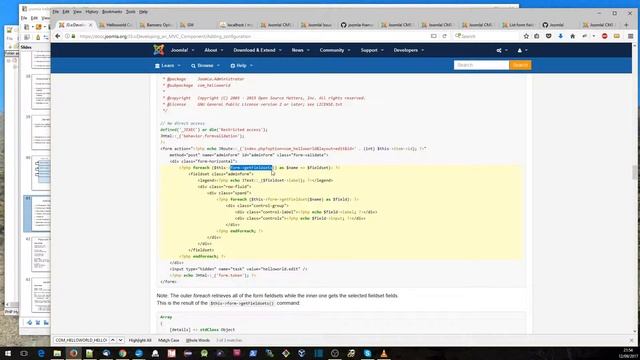Find next match with down arrow
Viewport: 640px width, 360px height.
click(x=120, y=340)
